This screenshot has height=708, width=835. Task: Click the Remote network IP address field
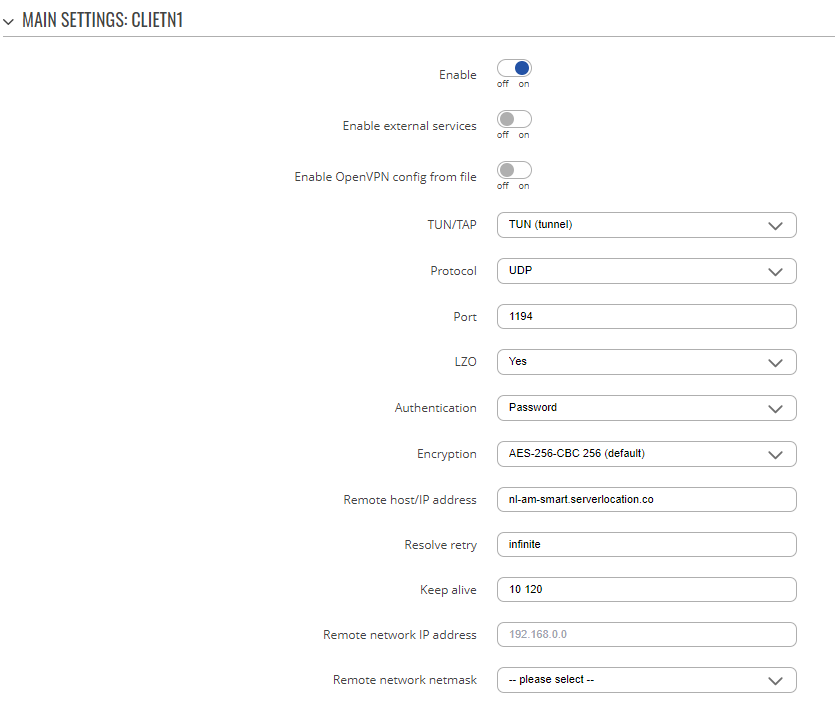(646, 635)
